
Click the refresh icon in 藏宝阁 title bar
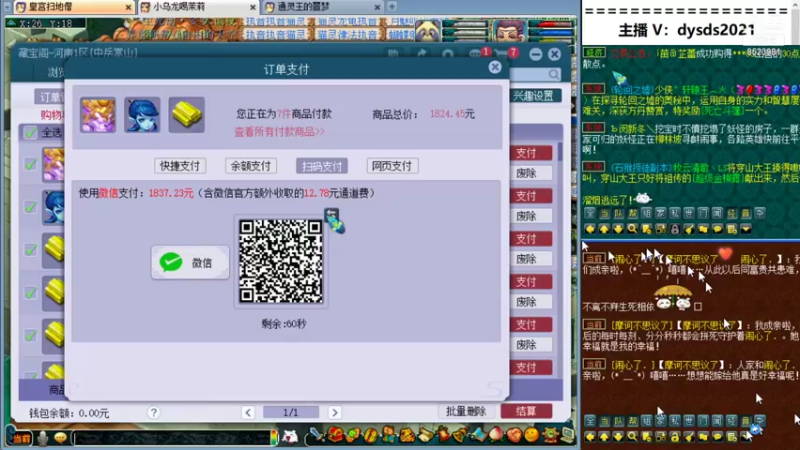(448, 54)
